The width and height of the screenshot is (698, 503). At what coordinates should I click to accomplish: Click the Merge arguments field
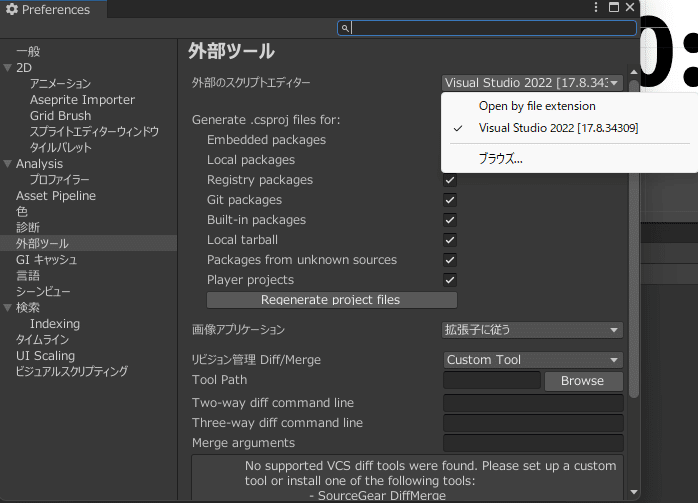coord(533,443)
